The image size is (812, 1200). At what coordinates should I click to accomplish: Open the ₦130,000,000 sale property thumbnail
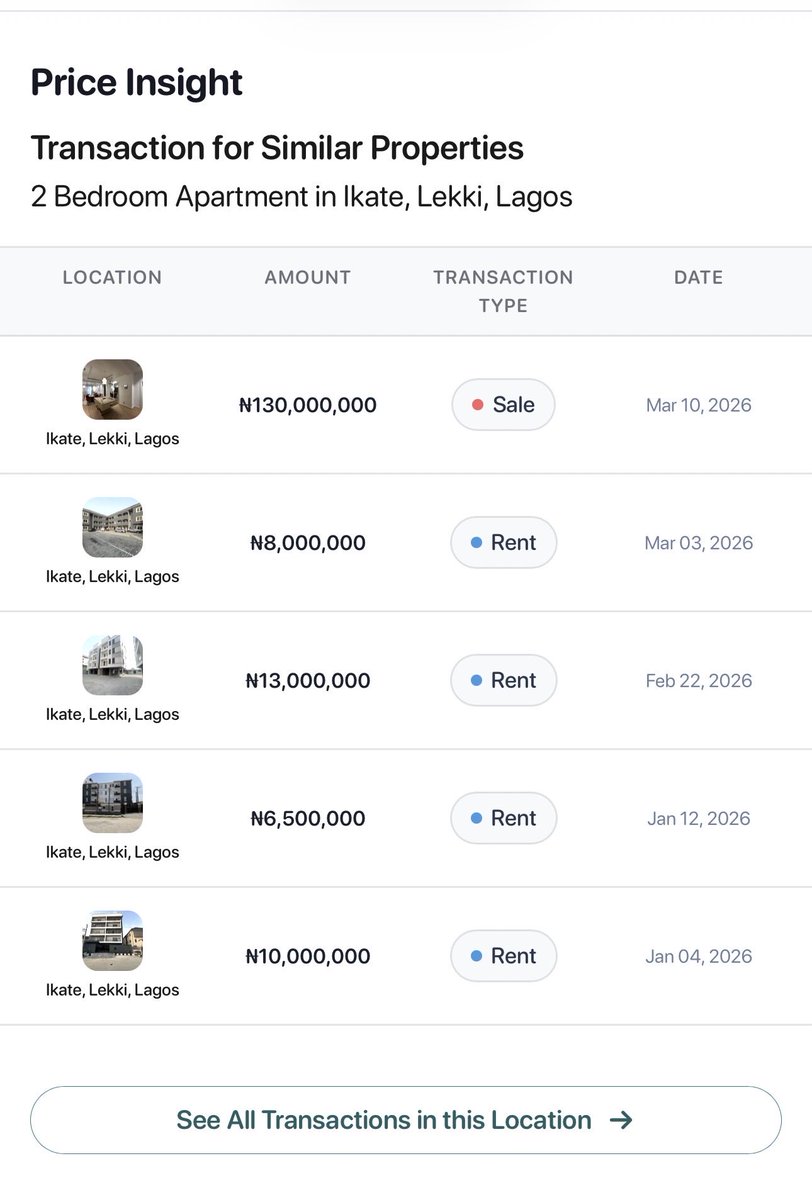point(112,390)
